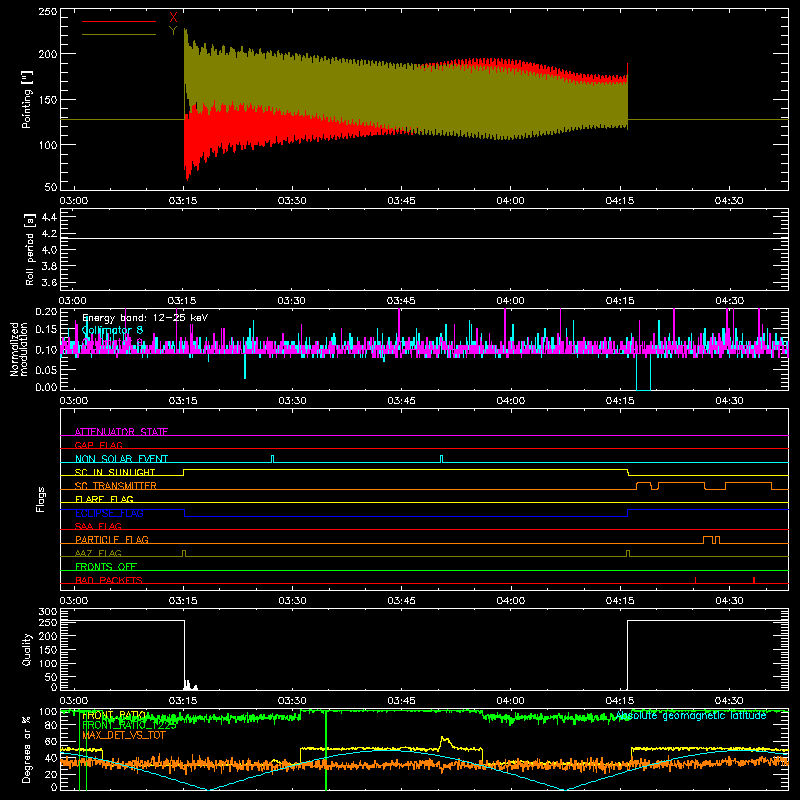
Task: Click the Flags axis title
Action: 41,499
